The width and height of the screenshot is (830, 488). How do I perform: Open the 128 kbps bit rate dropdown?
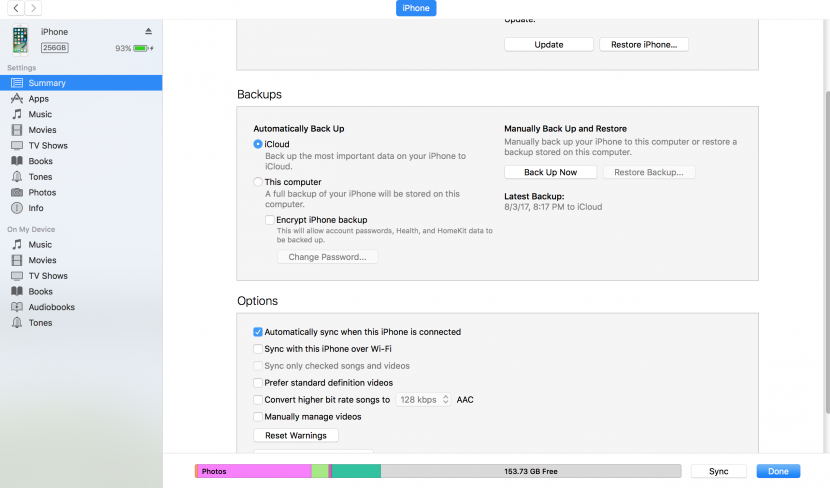click(423, 400)
